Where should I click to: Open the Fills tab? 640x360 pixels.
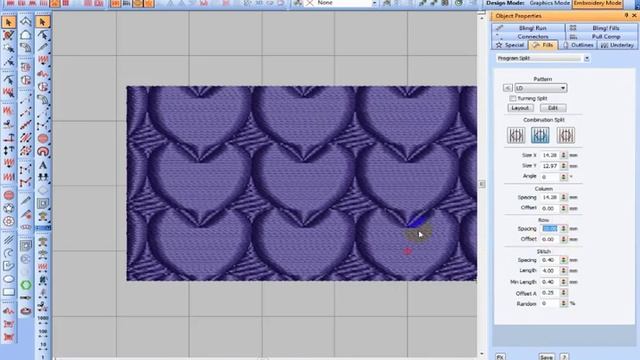tap(543, 45)
